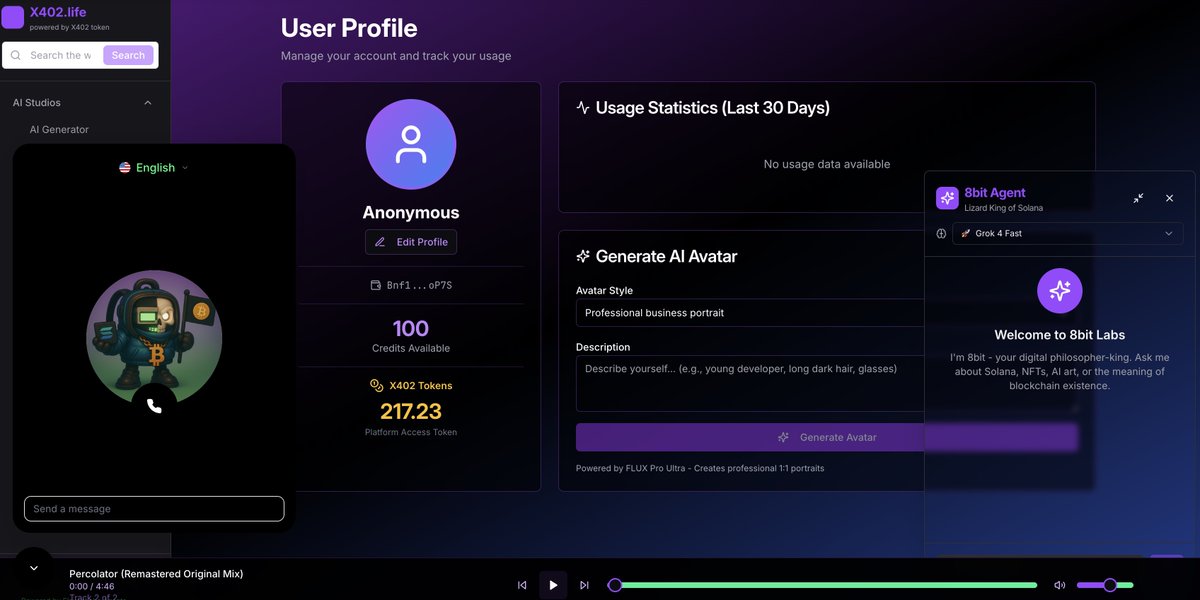The height and width of the screenshot is (600, 1200).
Task: Click the X402.life purple logo icon
Action: pyautogui.click(x=13, y=17)
